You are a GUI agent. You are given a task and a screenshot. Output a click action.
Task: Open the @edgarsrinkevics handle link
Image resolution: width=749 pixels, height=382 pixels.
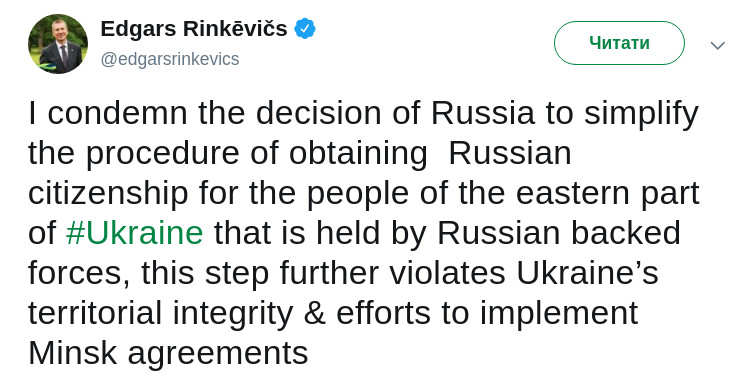pyautogui.click(x=170, y=59)
